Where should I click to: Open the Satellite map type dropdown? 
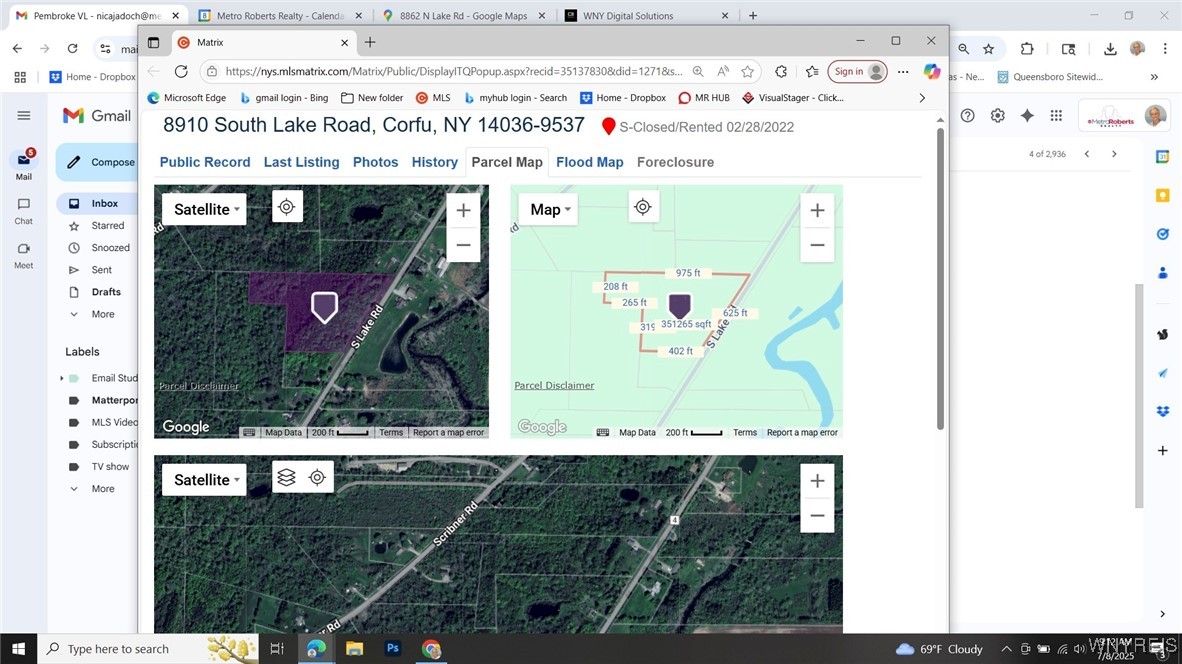(x=204, y=209)
